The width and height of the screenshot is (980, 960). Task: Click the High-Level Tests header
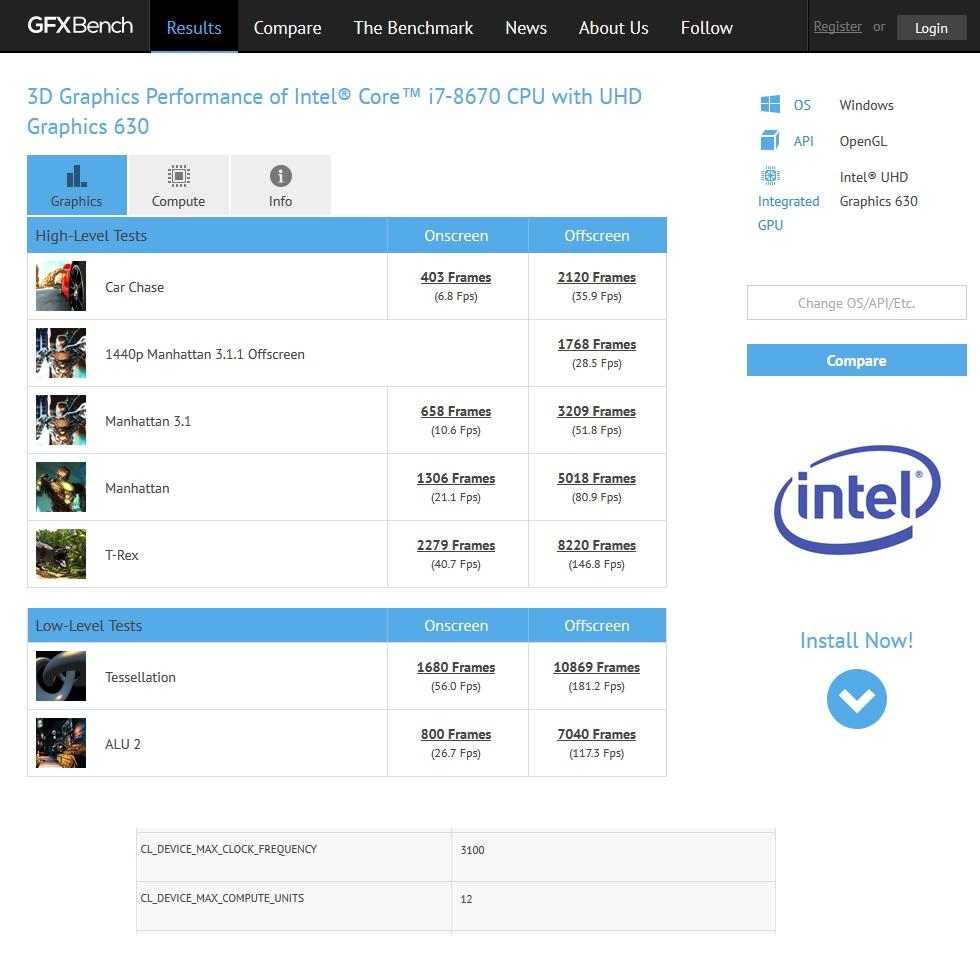(x=91, y=235)
